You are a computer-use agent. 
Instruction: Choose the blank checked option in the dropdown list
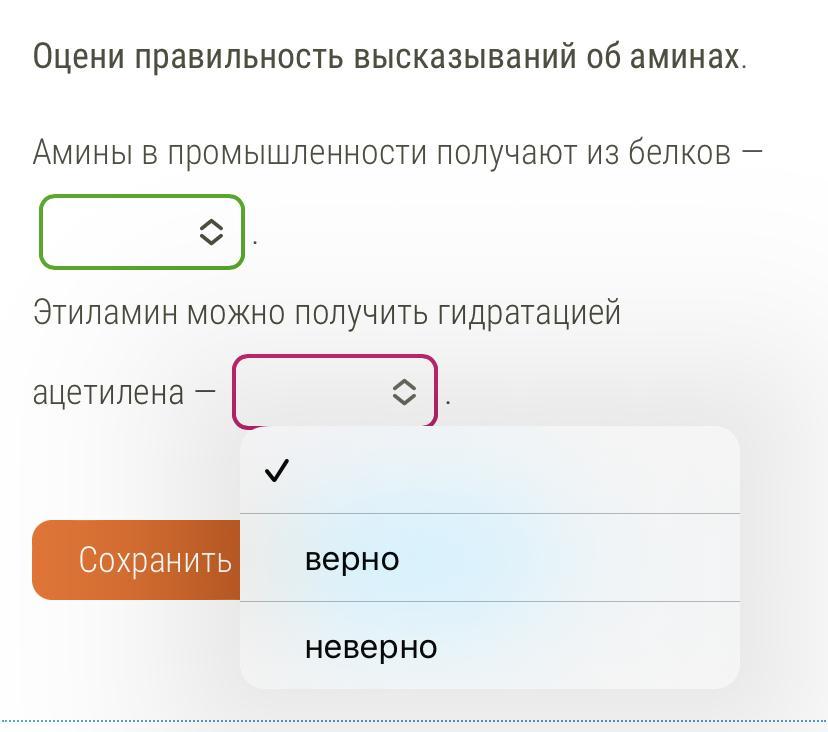490,470
